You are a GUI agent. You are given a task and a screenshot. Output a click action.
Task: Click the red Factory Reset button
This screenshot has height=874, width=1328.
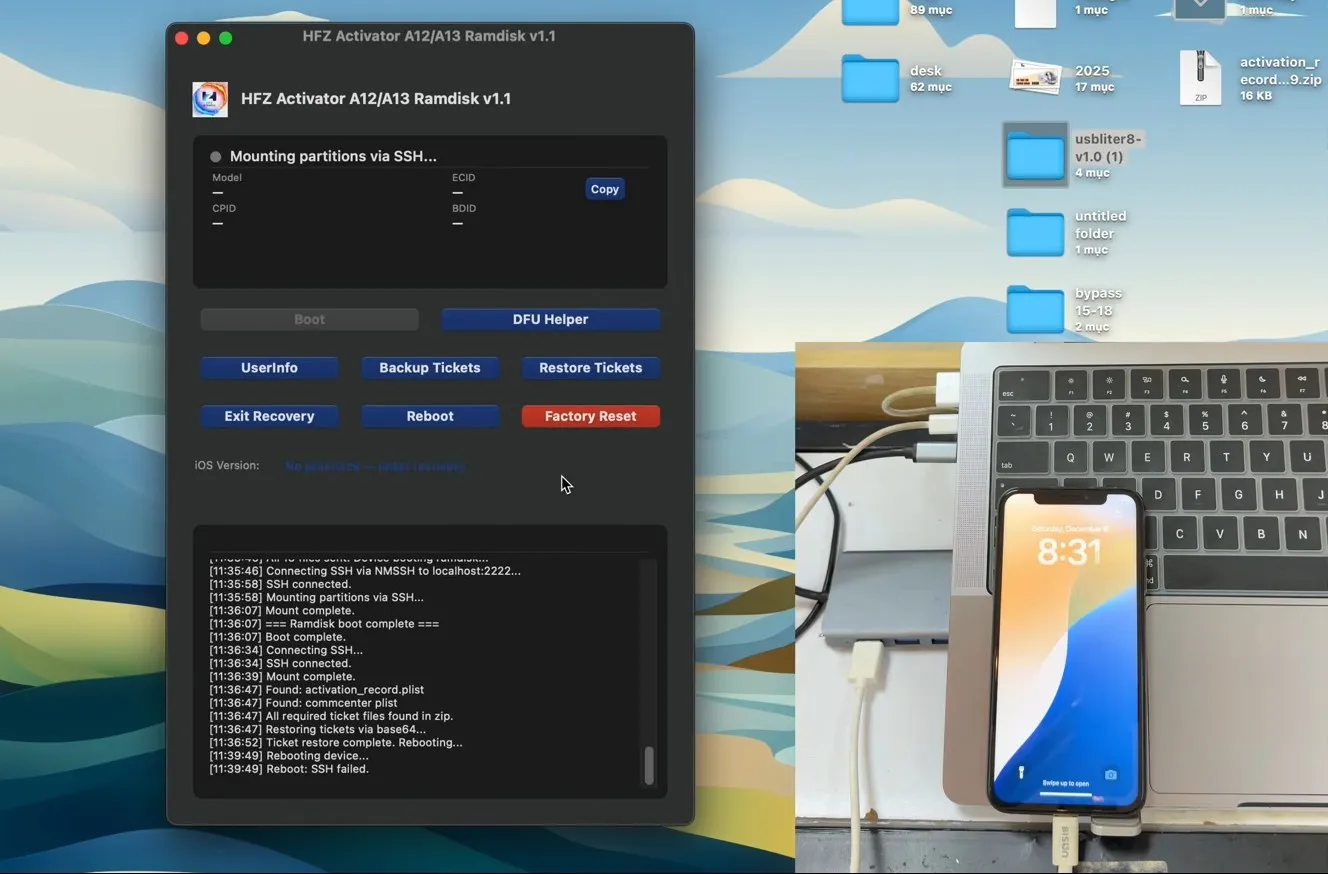(591, 416)
